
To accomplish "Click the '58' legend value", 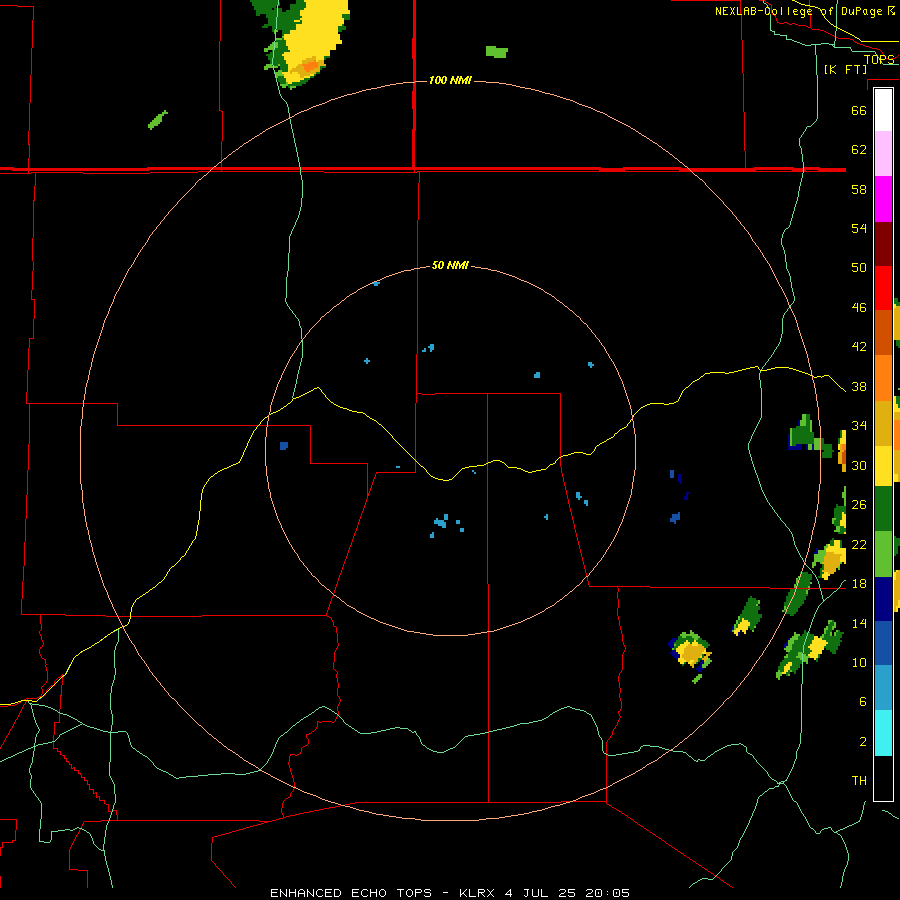I will (859, 189).
